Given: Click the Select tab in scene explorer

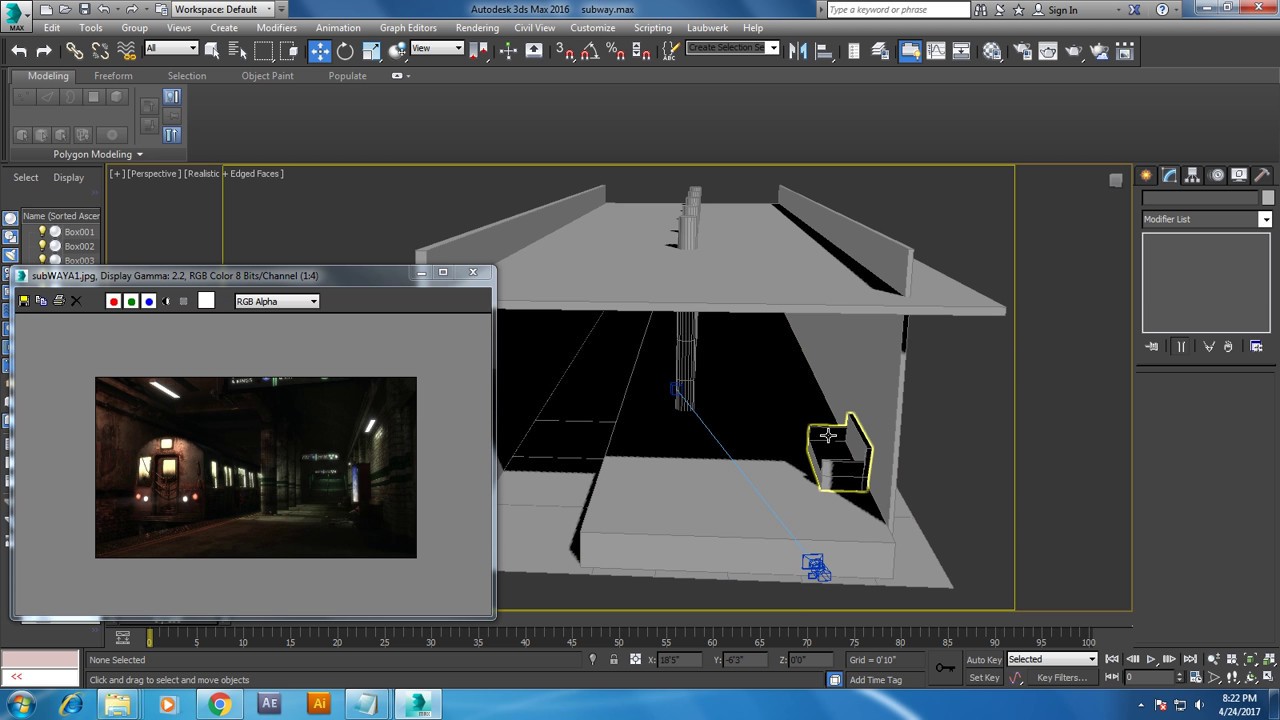Looking at the screenshot, I should (26, 178).
